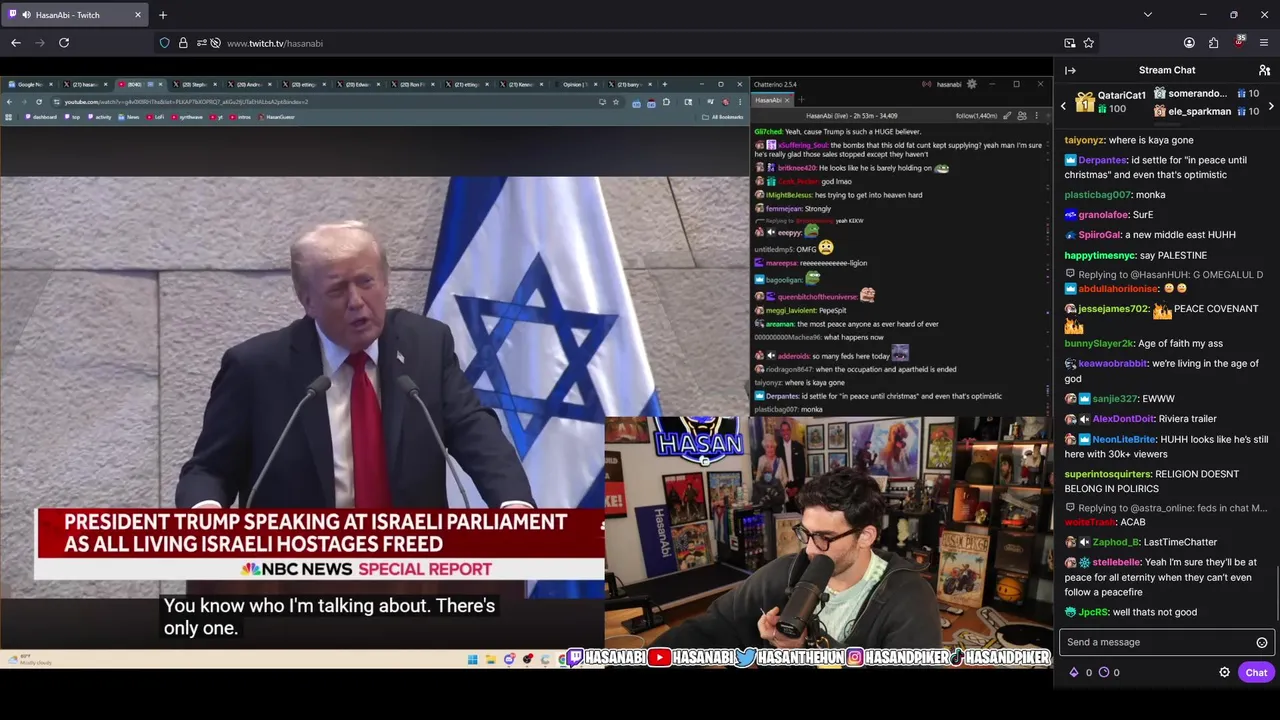Click username plasticbag007 in Twitch chat
Image resolution: width=1280 pixels, height=720 pixels.
(x=1097, y=195)
